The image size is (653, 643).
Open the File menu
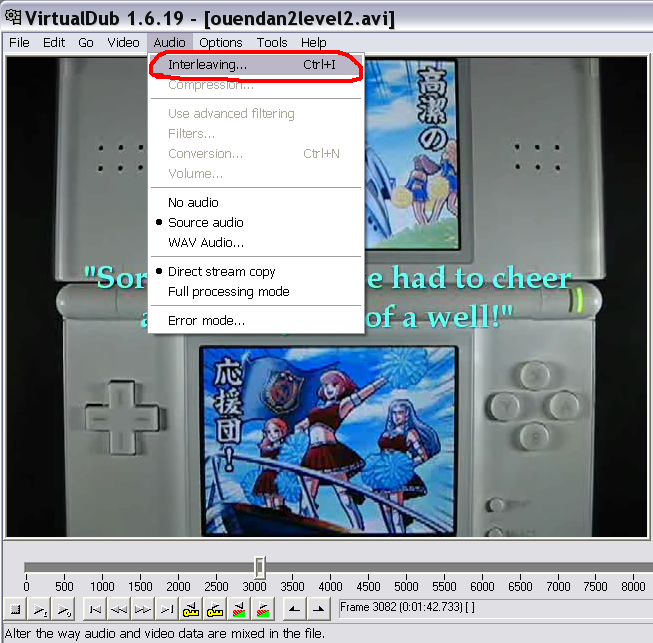point(19,42)
